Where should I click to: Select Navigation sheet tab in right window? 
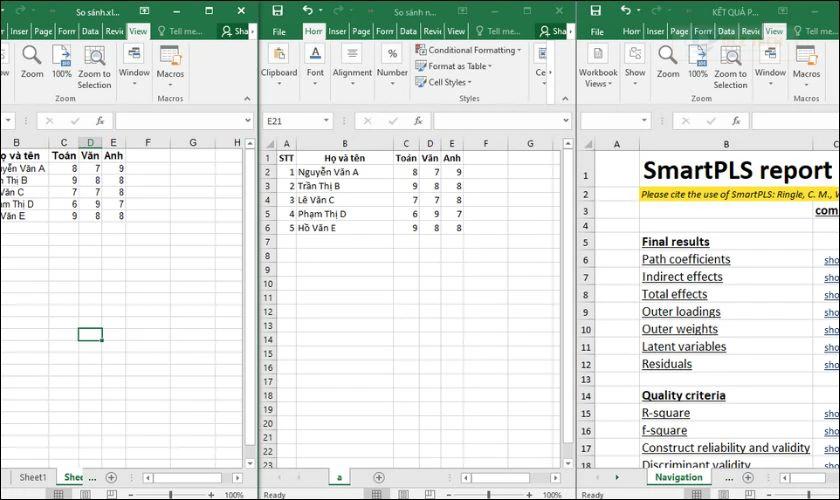coord(679,477)
